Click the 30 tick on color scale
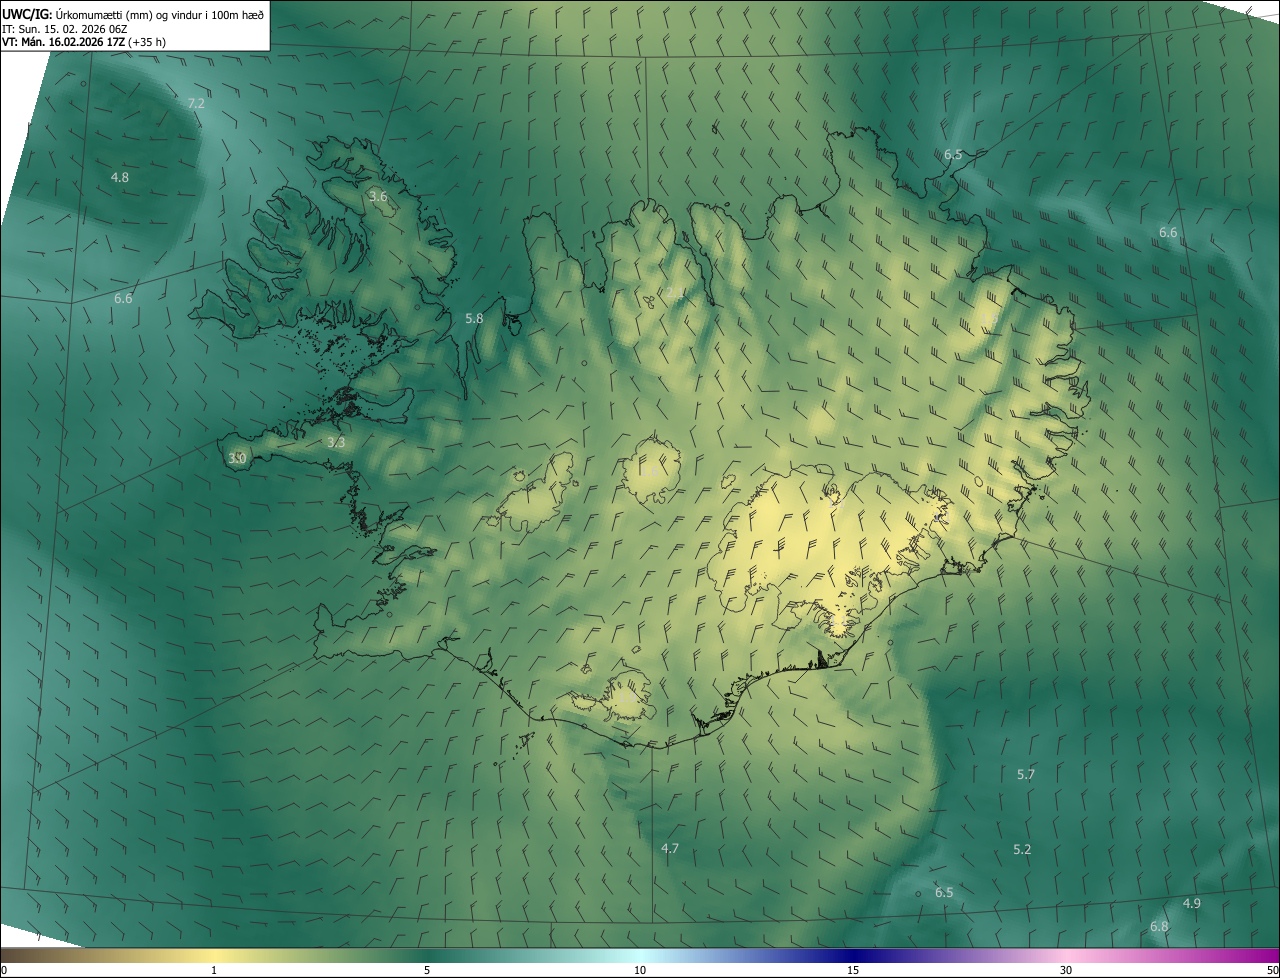The width and height of the screenshot is (1280, 978). coord(1066,971)
